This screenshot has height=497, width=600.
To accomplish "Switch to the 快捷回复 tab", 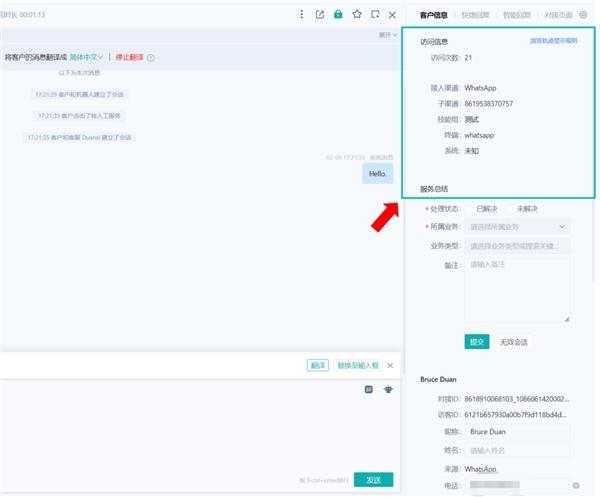I will (475, 15).
